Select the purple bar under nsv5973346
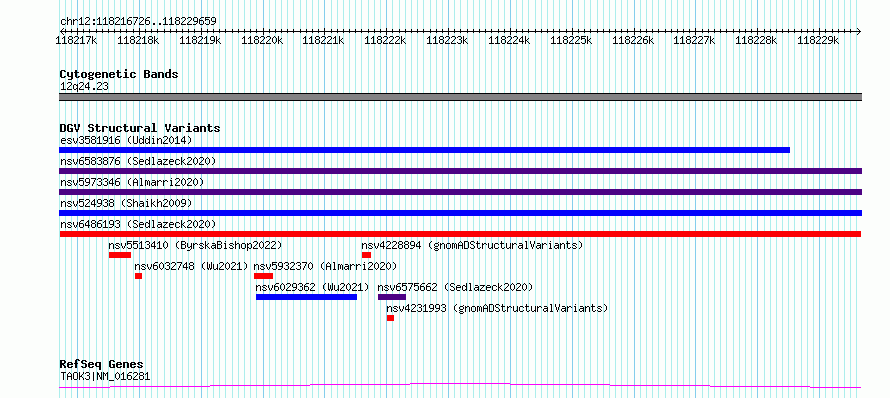The height and width of the screenshot is (398, 890). tap(460, 192)
